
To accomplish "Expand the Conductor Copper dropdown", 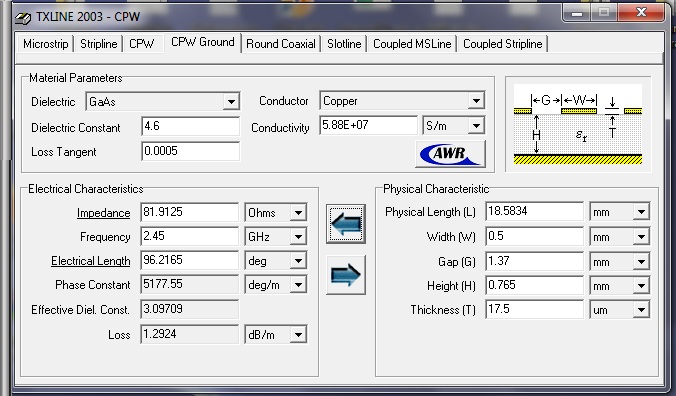I will (x=476, y=101).
